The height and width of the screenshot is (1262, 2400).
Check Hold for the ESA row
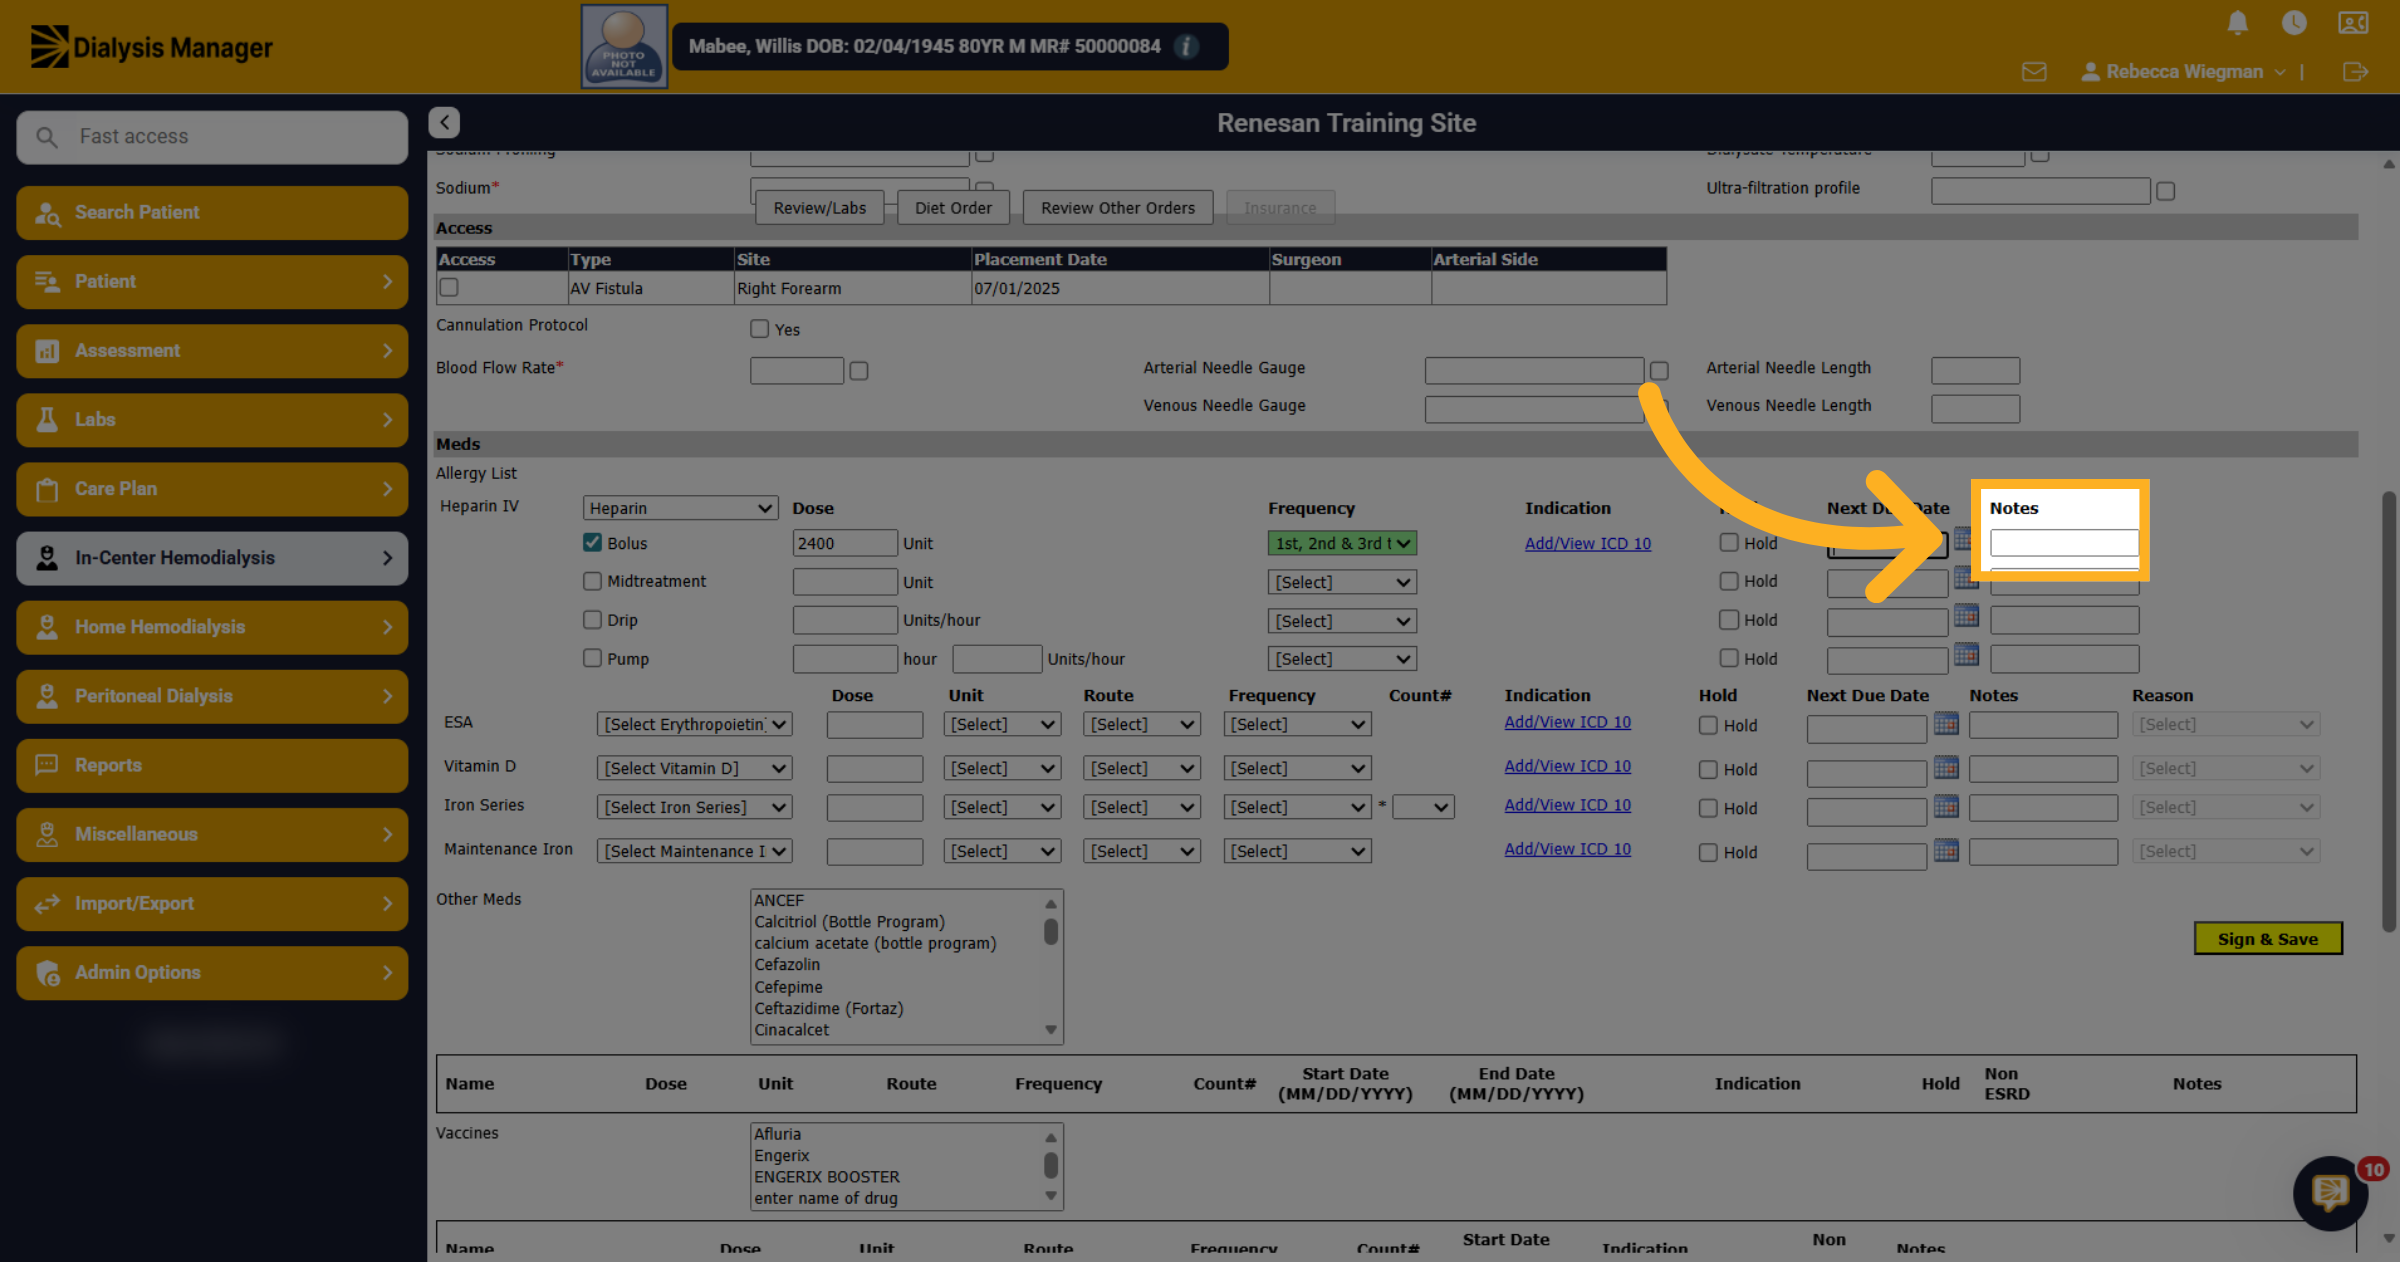[1708, 726]
